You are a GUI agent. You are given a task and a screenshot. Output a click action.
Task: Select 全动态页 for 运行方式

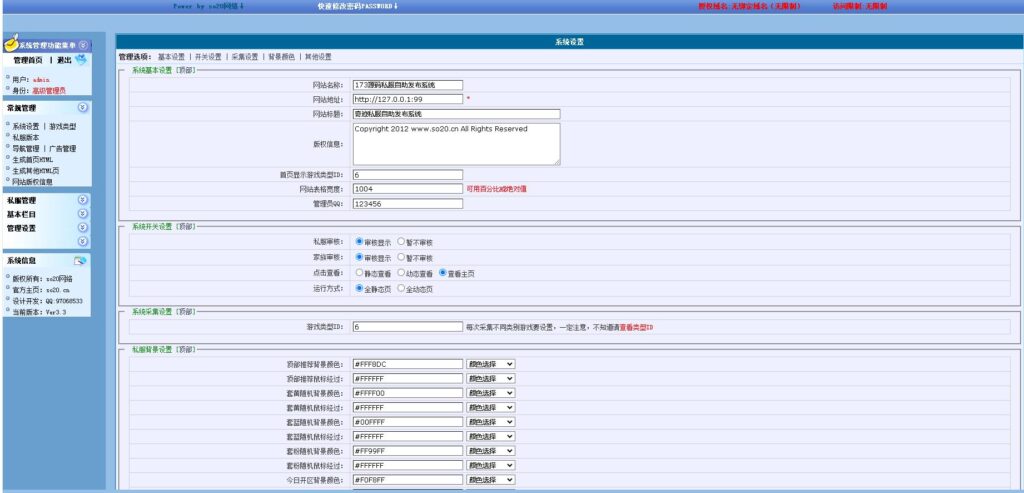401,288
